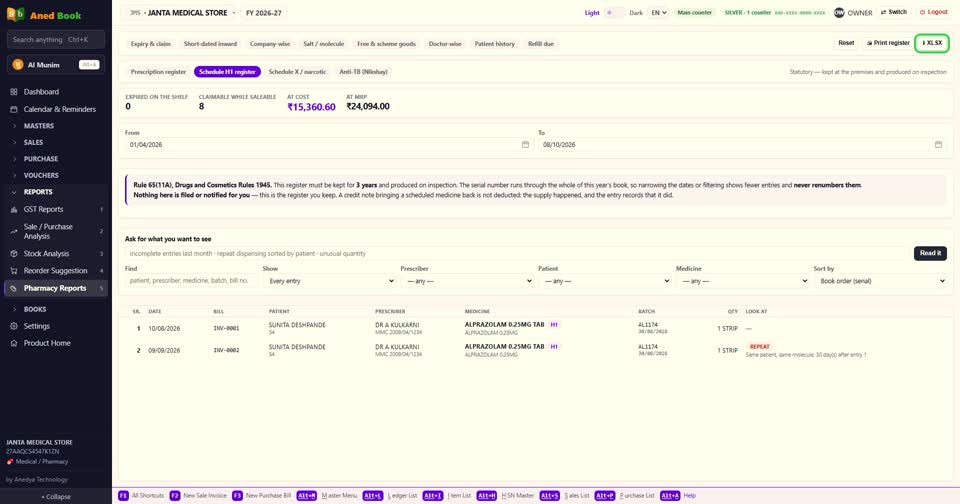The width and height of the screenshot is (960, 504).
Task: Click the Calendar & Reminders icon
Action: (13, 109)
